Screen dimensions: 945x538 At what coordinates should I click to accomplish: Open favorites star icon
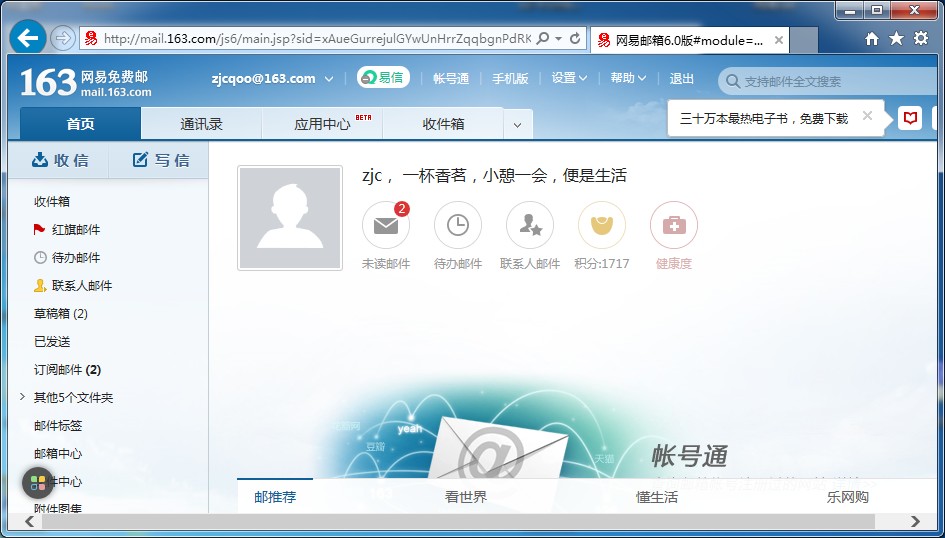(896, 39)
